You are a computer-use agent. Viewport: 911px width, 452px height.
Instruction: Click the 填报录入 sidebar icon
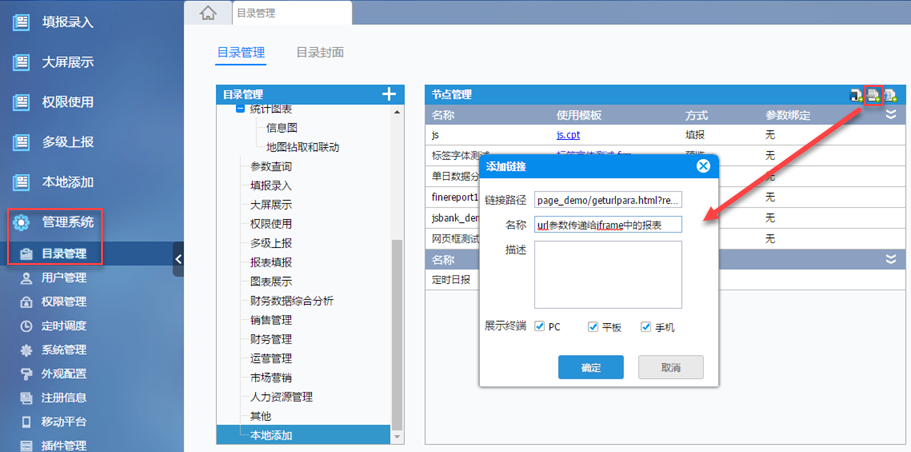pos(21,23)
